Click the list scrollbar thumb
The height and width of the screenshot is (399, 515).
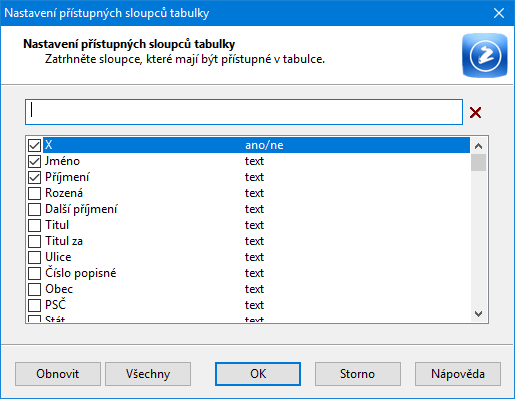tap(479, 162)
